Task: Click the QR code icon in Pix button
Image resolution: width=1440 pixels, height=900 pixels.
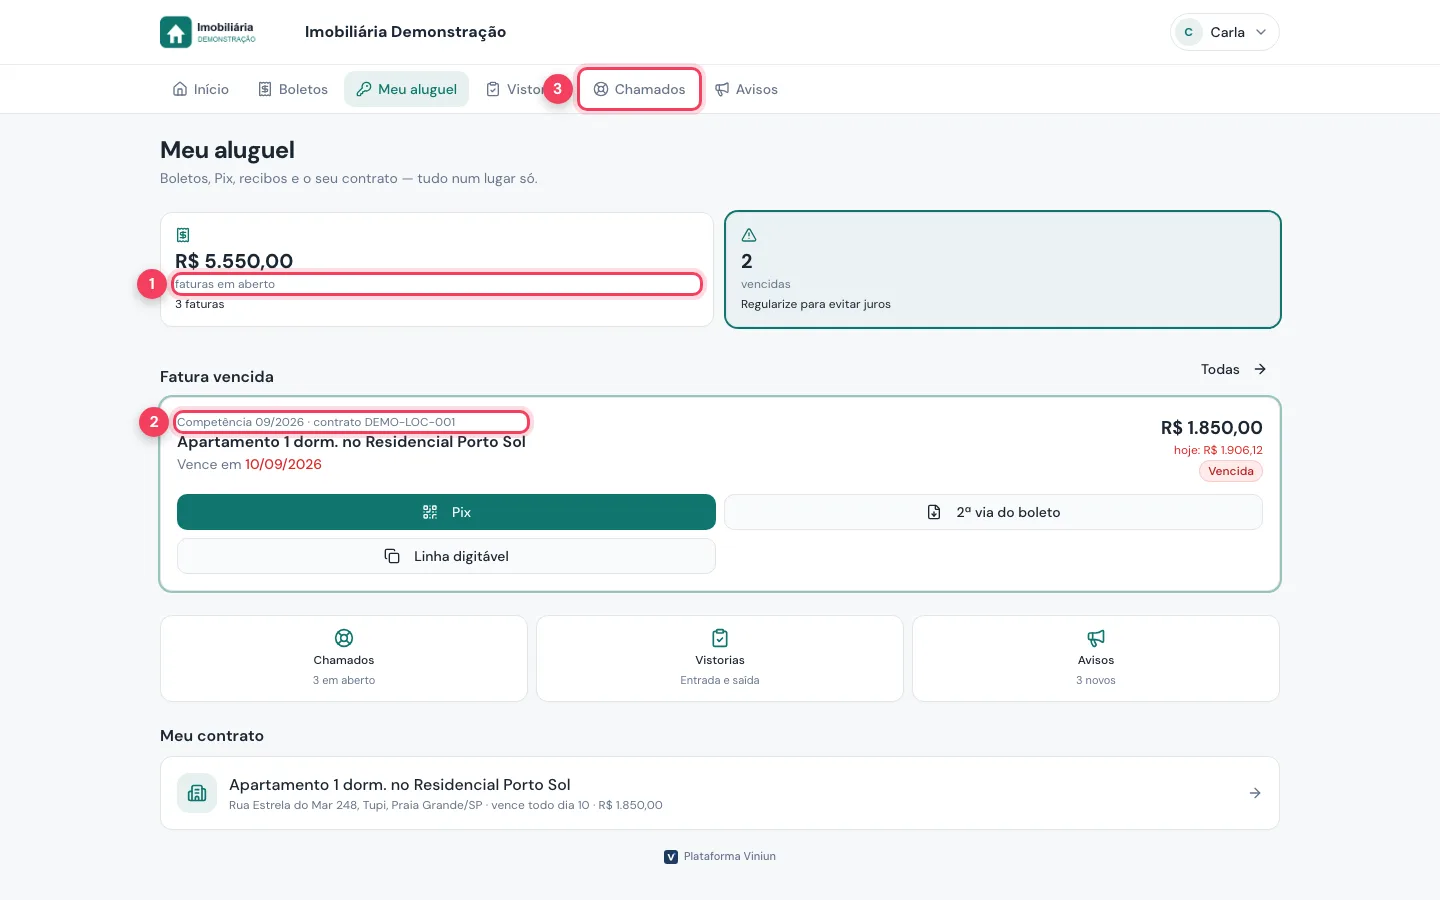Action: [430, 512]
